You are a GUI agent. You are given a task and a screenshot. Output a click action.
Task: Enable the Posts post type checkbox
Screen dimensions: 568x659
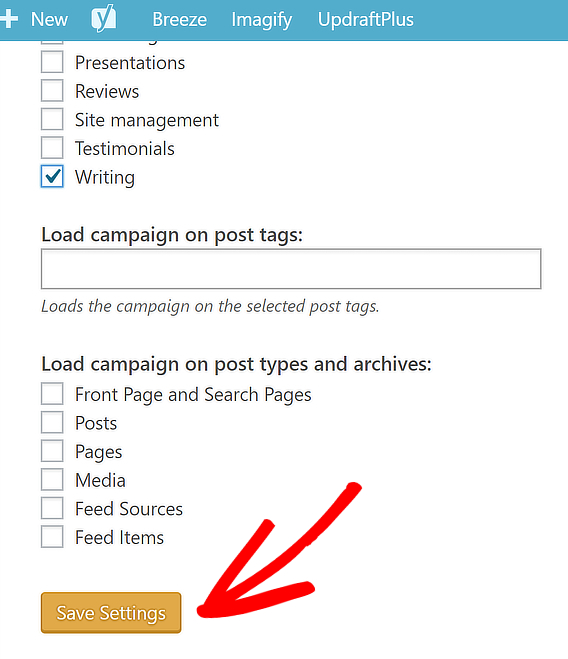(x=52, y=422)
